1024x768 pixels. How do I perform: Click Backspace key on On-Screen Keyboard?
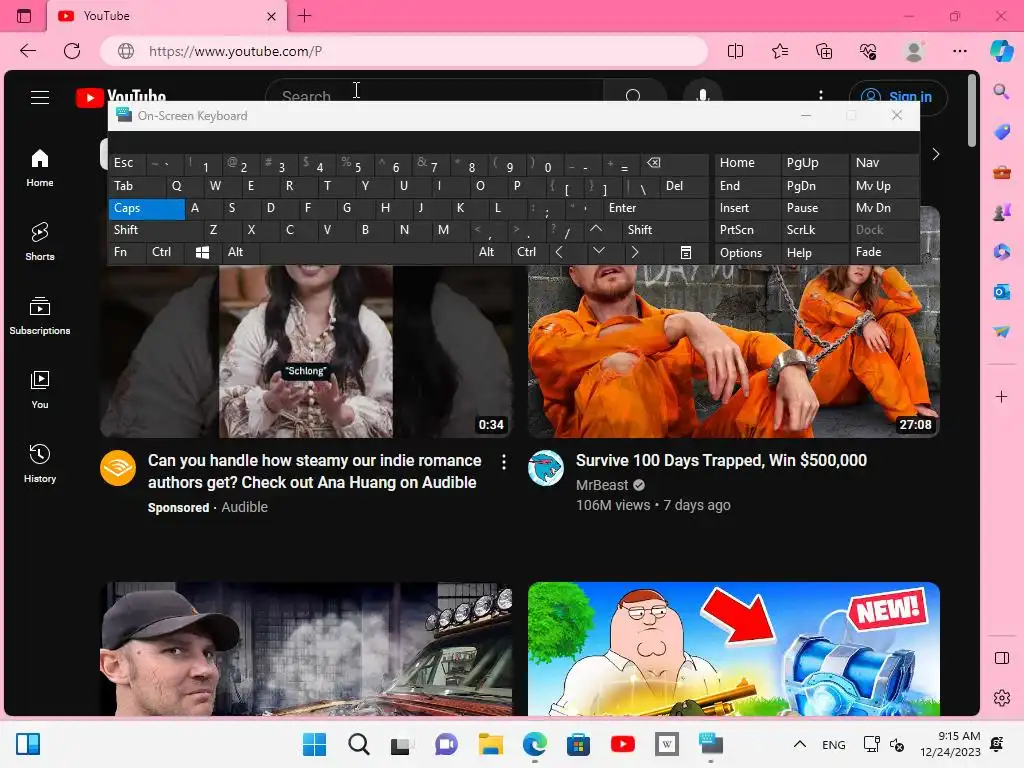pos(674,163)
